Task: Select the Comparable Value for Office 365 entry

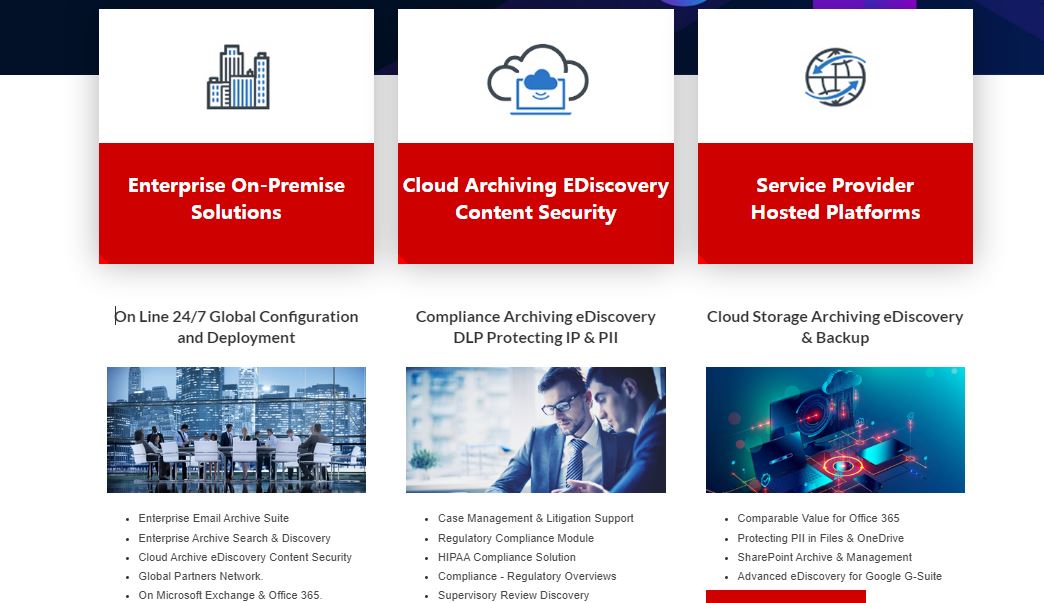Action: (x=817, y=518)
